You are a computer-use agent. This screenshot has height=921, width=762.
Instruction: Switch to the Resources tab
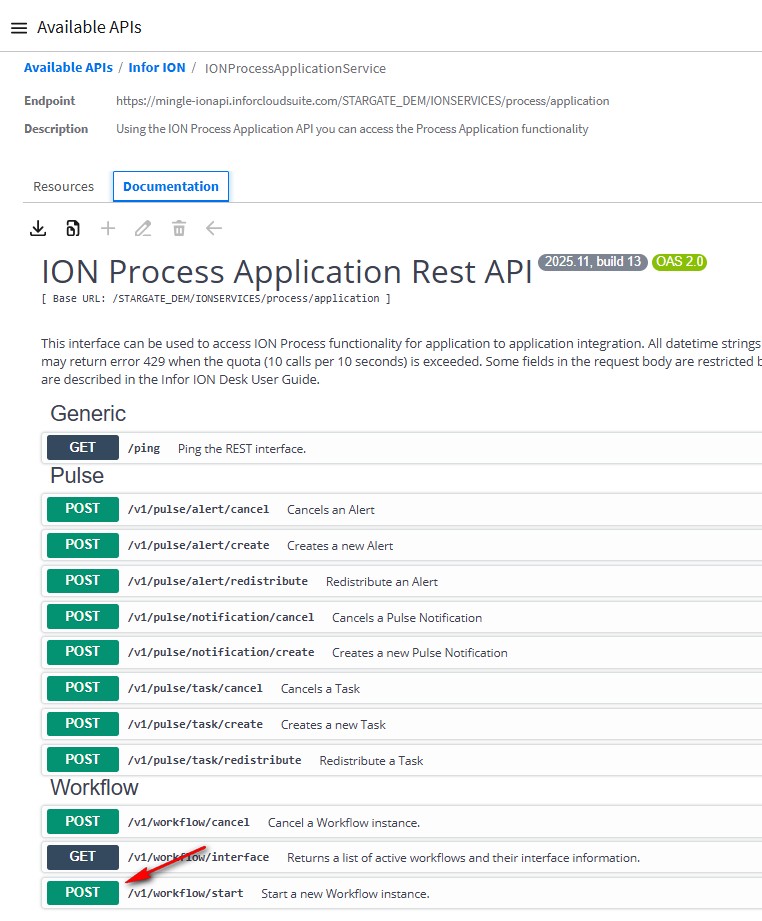(x=63, y=187)
